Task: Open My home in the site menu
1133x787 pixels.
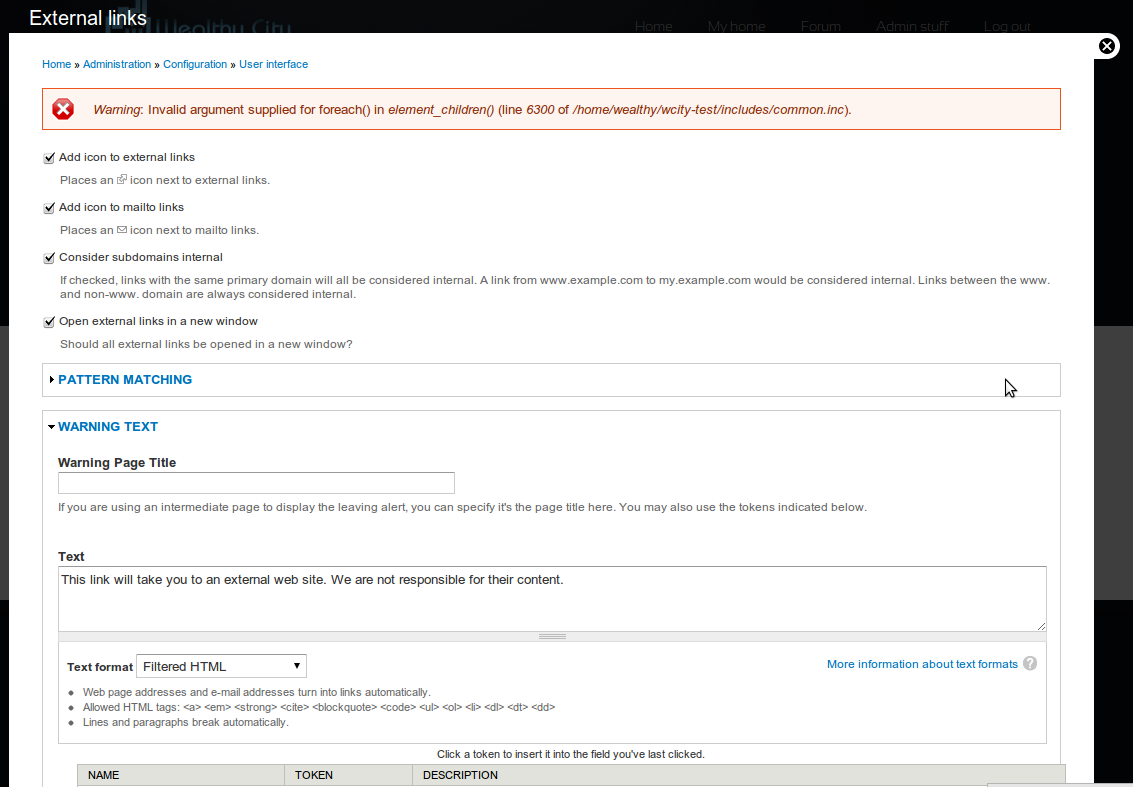Action: (736, 26)
